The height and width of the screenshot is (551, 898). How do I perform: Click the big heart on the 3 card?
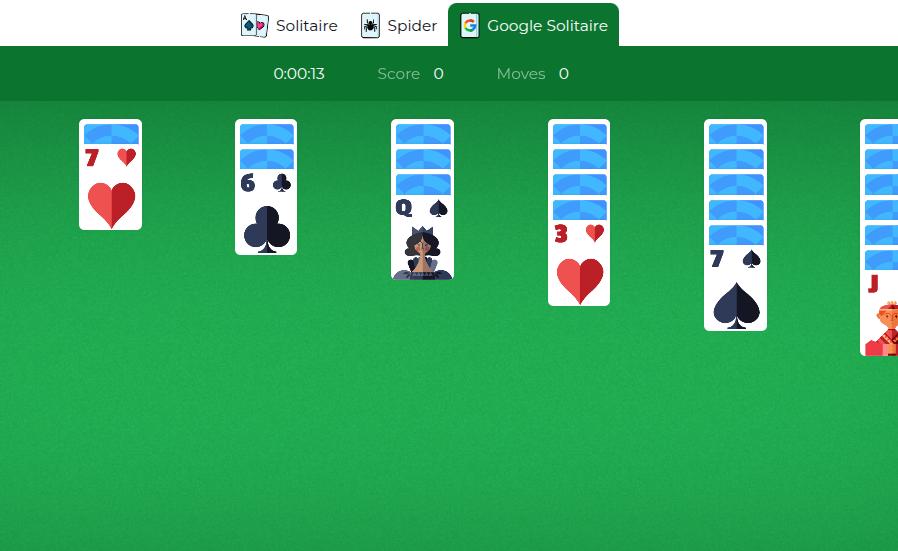point(580,281)
